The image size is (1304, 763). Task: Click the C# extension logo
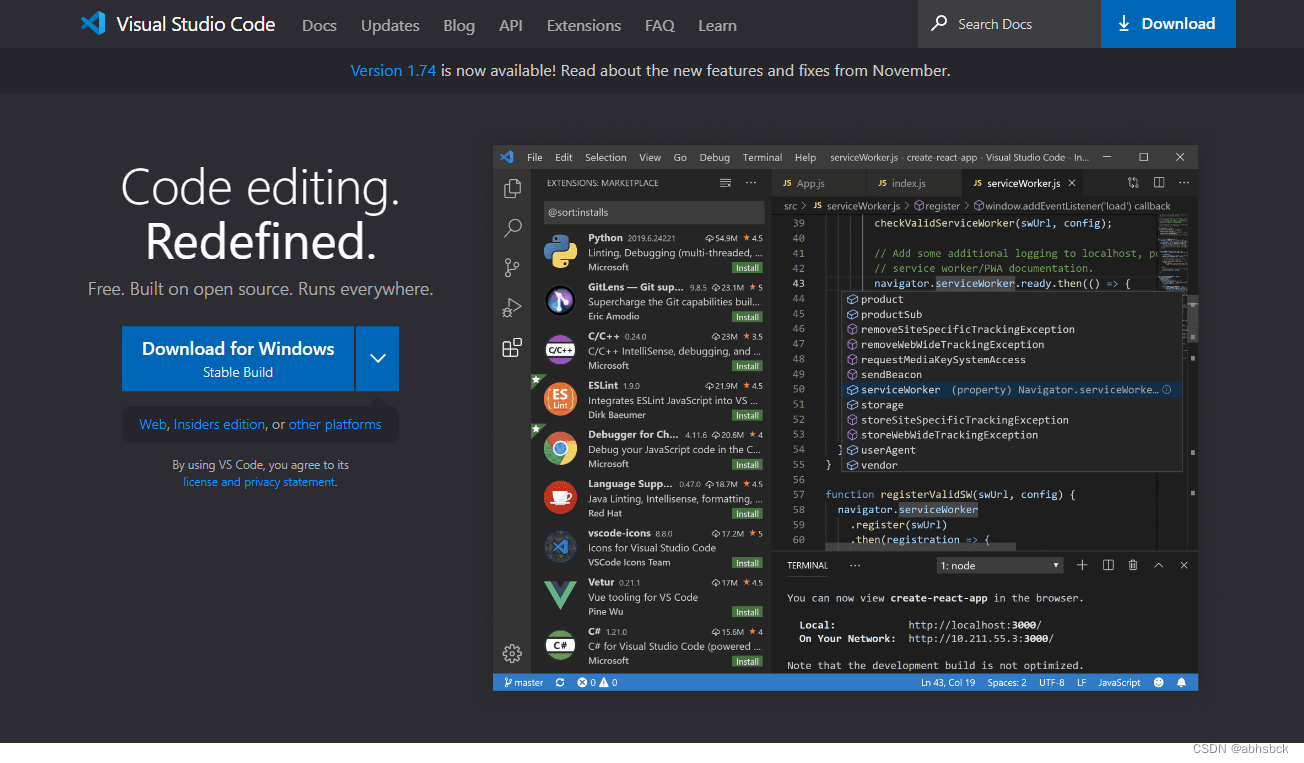pyautogui.click(x=560, y=645)
